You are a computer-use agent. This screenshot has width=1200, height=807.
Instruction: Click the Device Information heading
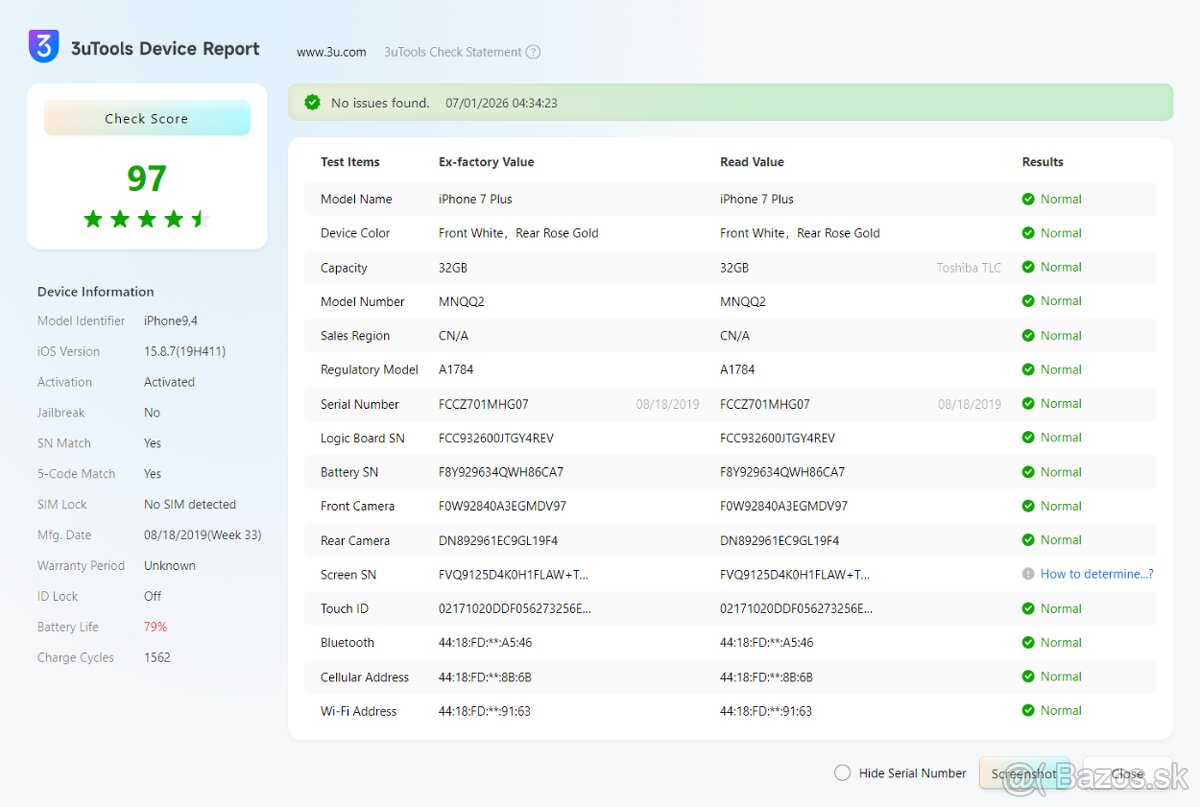pos(96,292)
